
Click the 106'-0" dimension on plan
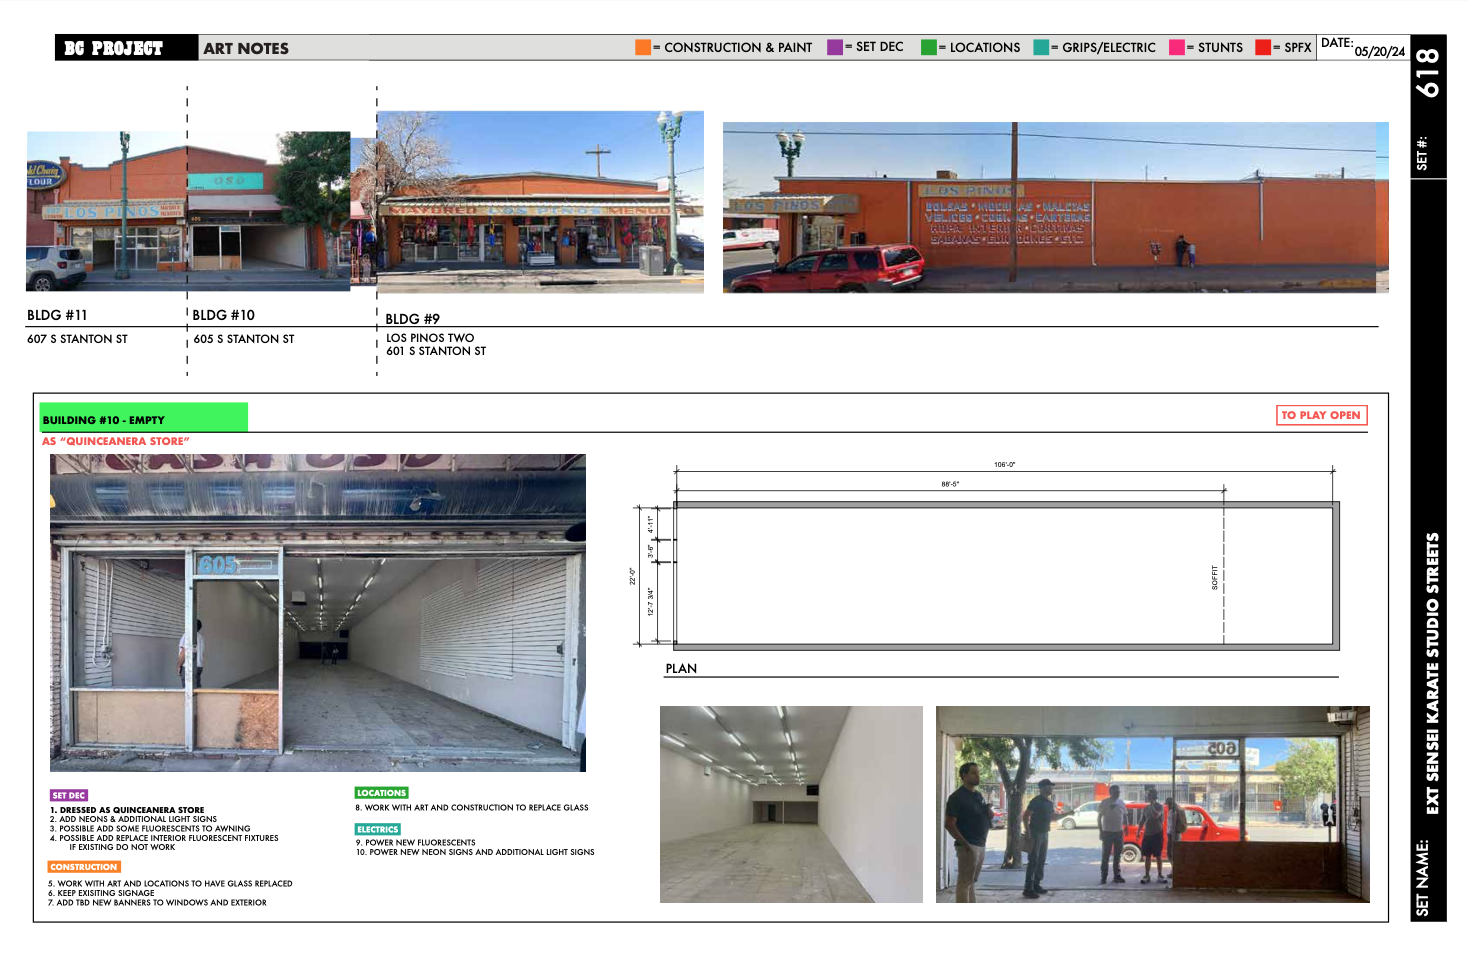(1004, 464)
